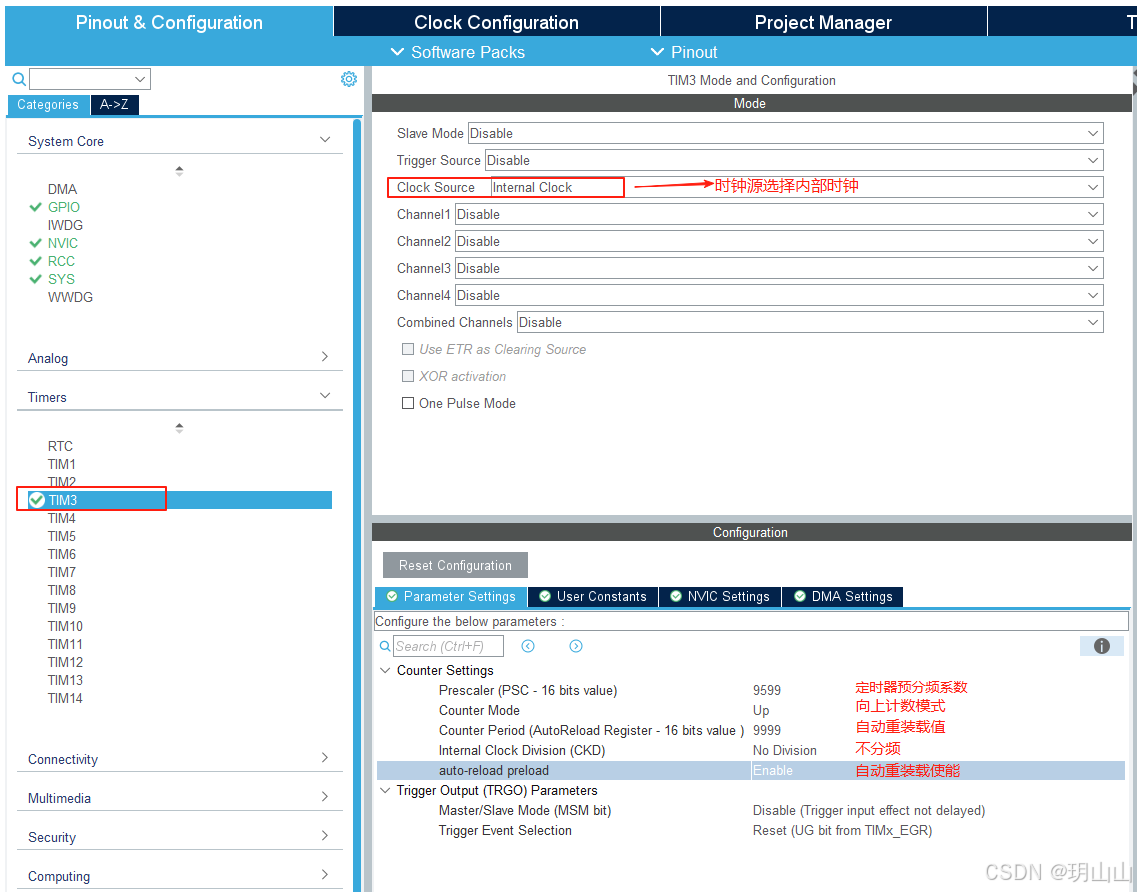Click the green check icon beside SYS
The width and height of the screenshot is (1137, 892).
35,279
